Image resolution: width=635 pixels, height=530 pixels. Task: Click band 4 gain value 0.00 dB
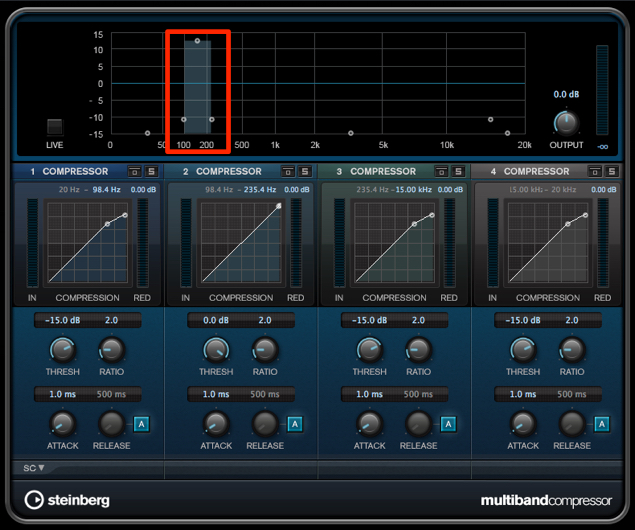[603, 189]
